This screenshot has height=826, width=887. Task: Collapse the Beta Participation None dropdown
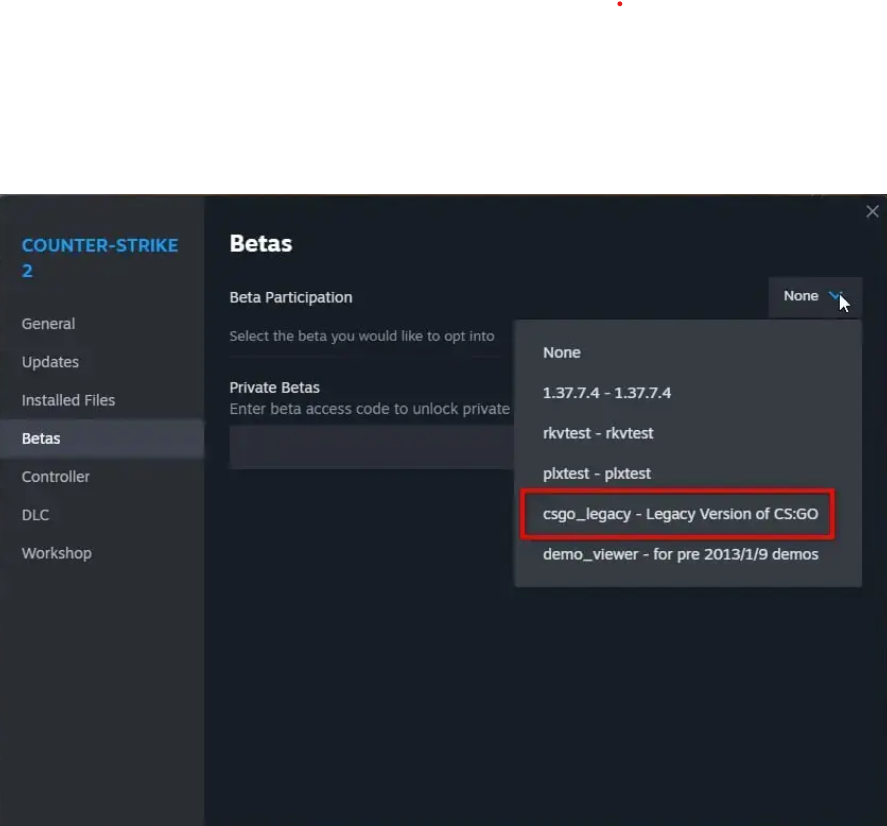[x=815, y=296]
